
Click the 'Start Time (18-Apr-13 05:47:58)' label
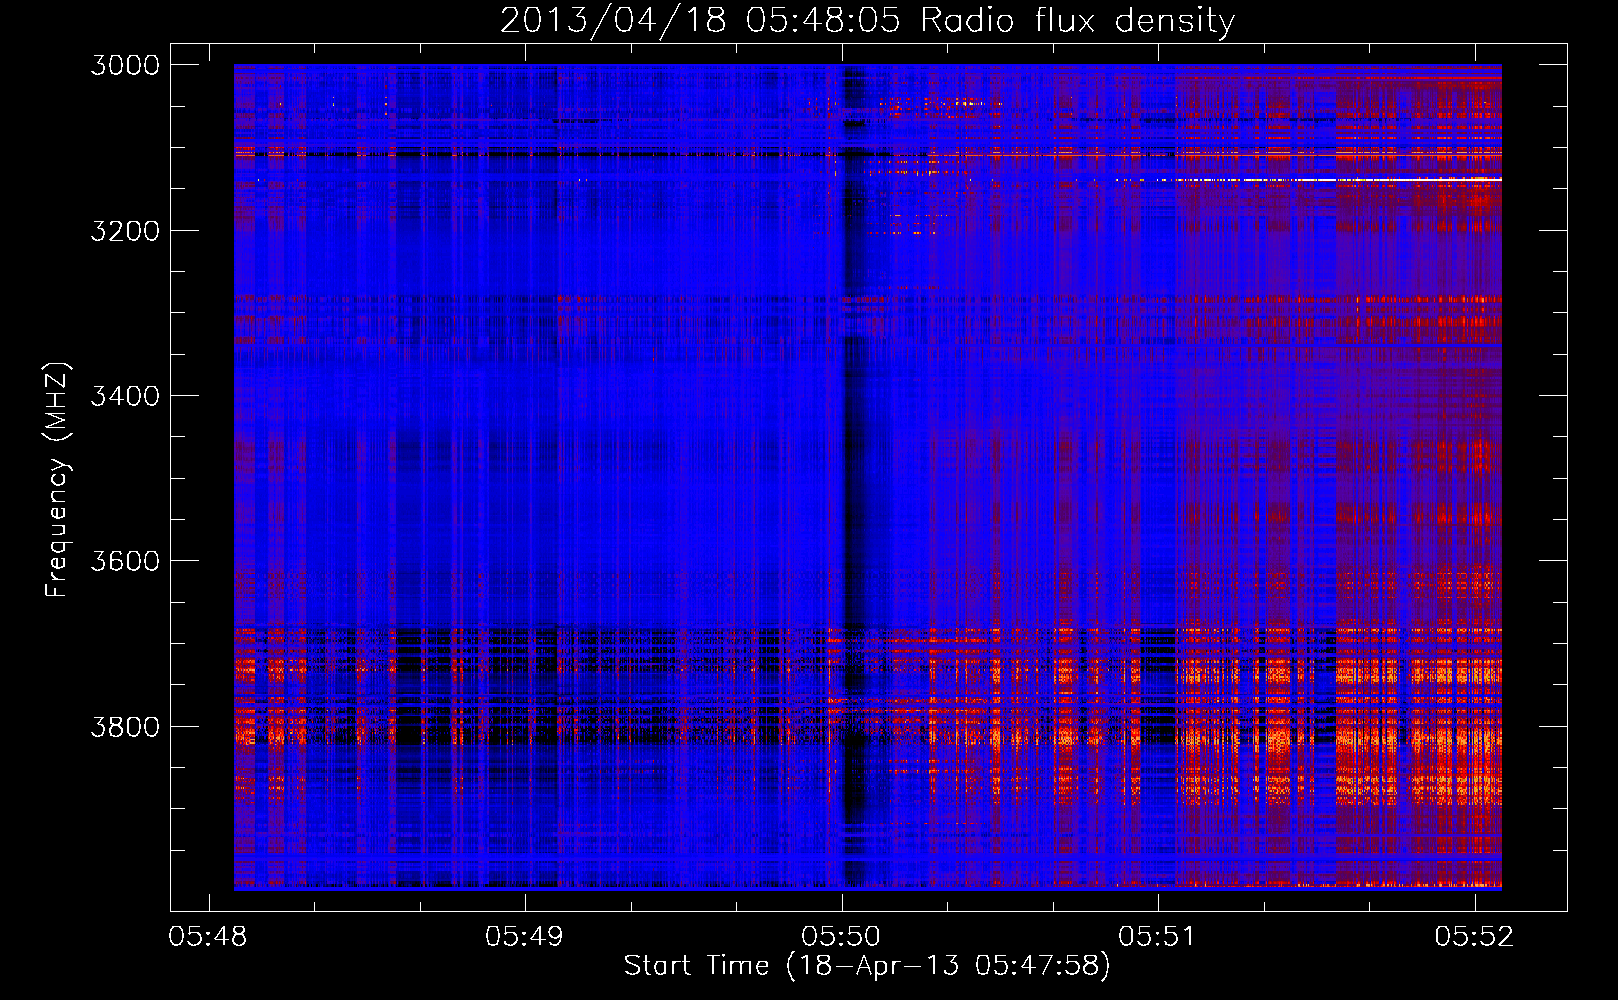tap(867, 966)
